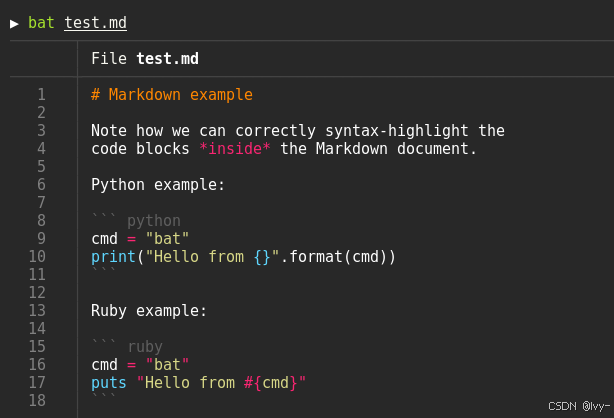
Task: Click 'code blocks' text on line 4
Action: click(140, 149)
